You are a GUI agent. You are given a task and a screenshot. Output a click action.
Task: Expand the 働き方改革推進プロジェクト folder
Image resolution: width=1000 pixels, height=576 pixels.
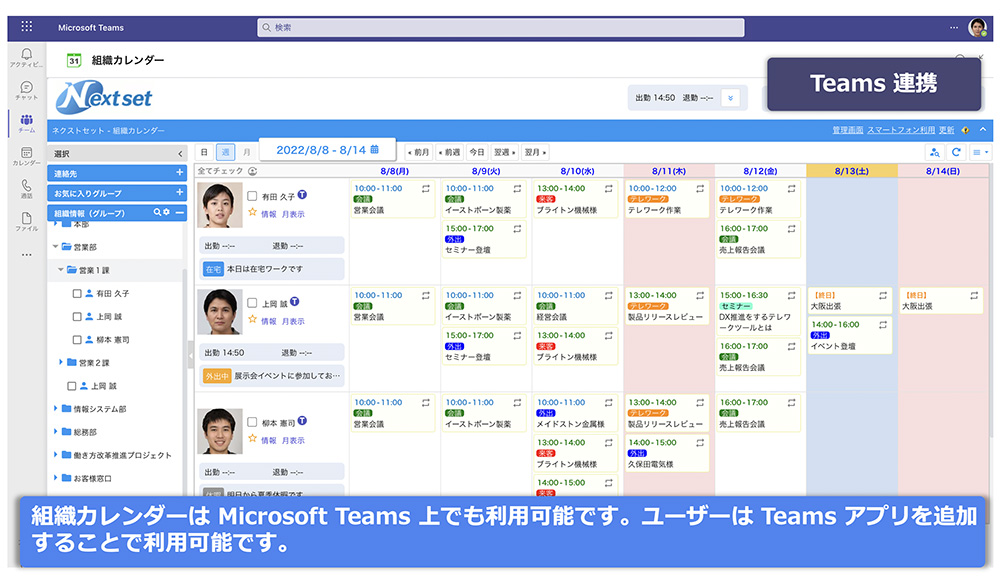(55, 455)
